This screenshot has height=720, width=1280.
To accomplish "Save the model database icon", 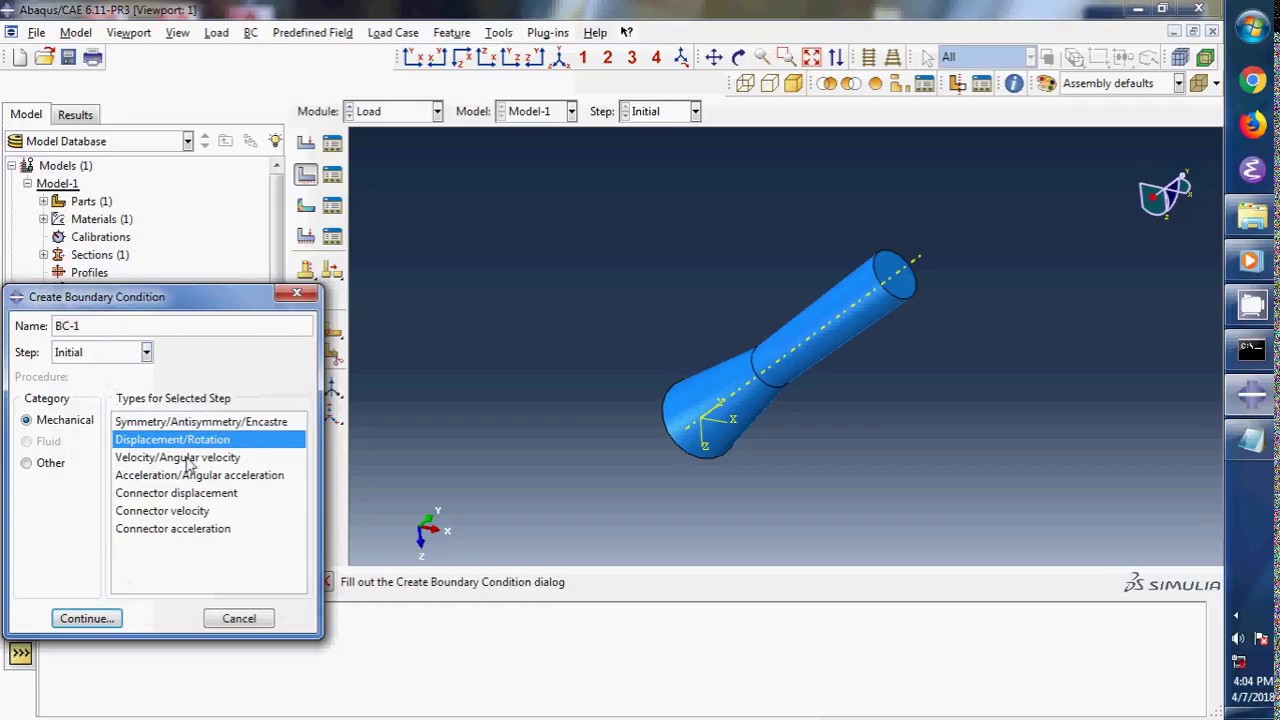I will 68,58.
